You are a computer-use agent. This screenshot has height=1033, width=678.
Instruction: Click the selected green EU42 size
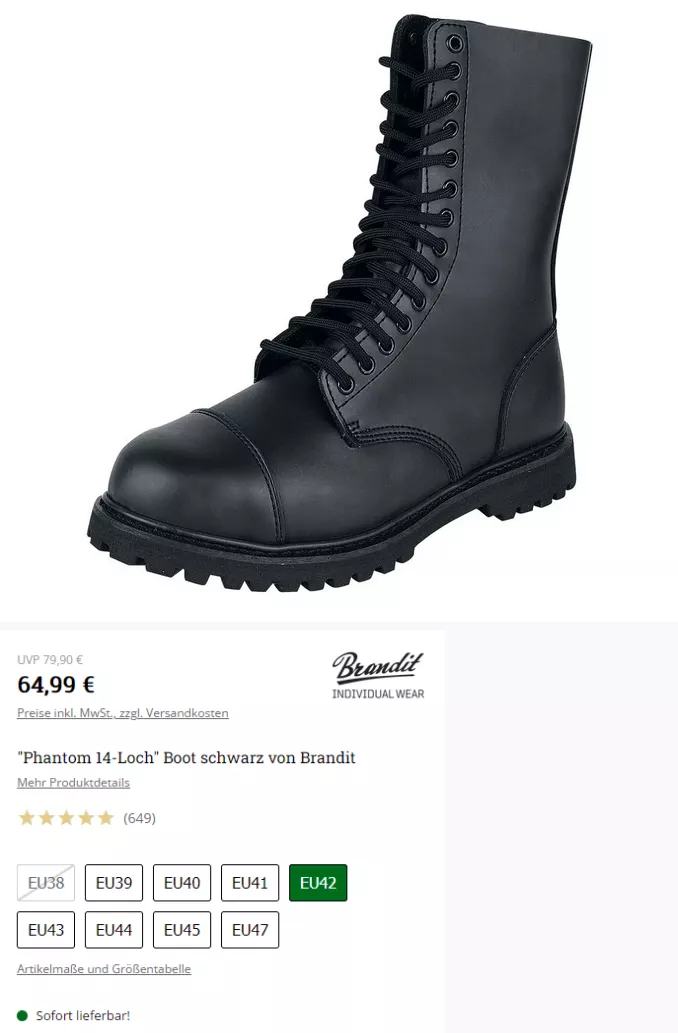[318, 883]
